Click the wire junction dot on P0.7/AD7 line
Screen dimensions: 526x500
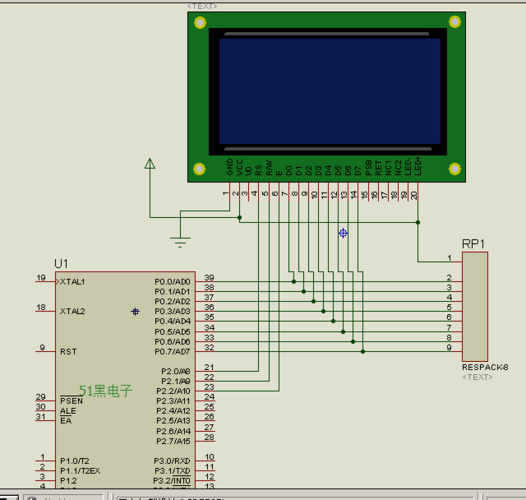click(363, 351)
